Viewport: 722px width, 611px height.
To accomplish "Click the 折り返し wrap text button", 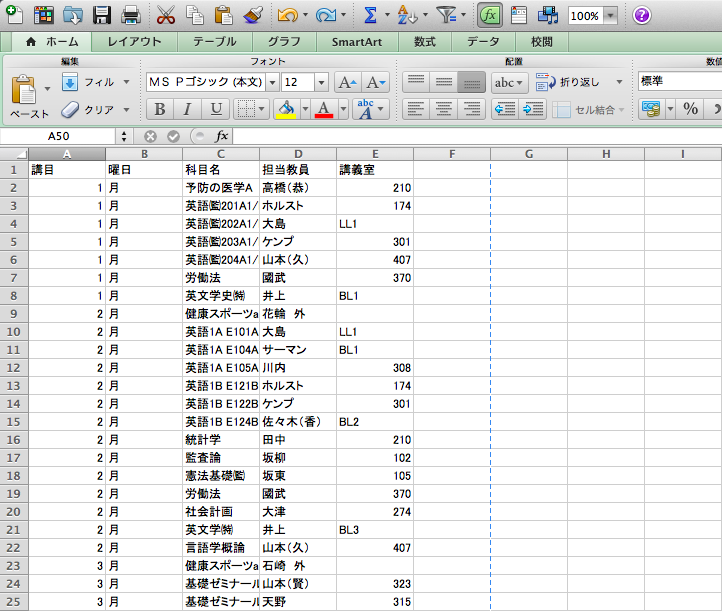I will pyautogui.click(x=570, y=82).
